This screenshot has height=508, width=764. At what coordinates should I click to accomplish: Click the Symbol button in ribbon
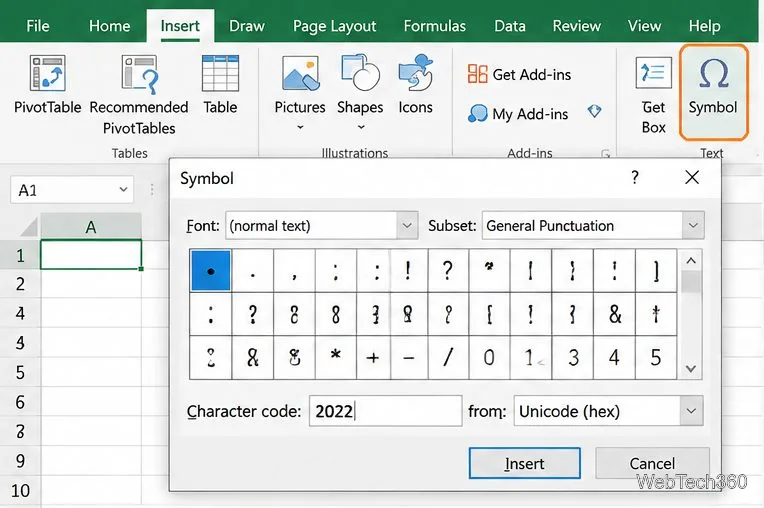[713, 93]
